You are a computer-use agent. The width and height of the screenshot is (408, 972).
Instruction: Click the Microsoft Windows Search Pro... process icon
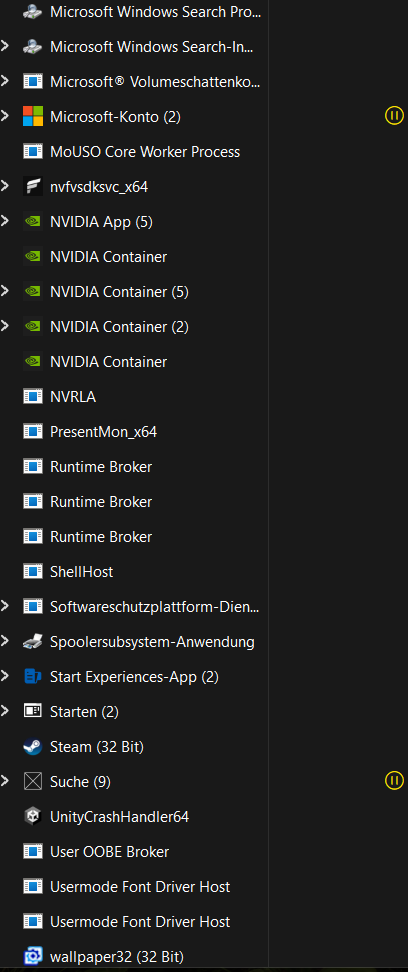(x=32, y=11)
